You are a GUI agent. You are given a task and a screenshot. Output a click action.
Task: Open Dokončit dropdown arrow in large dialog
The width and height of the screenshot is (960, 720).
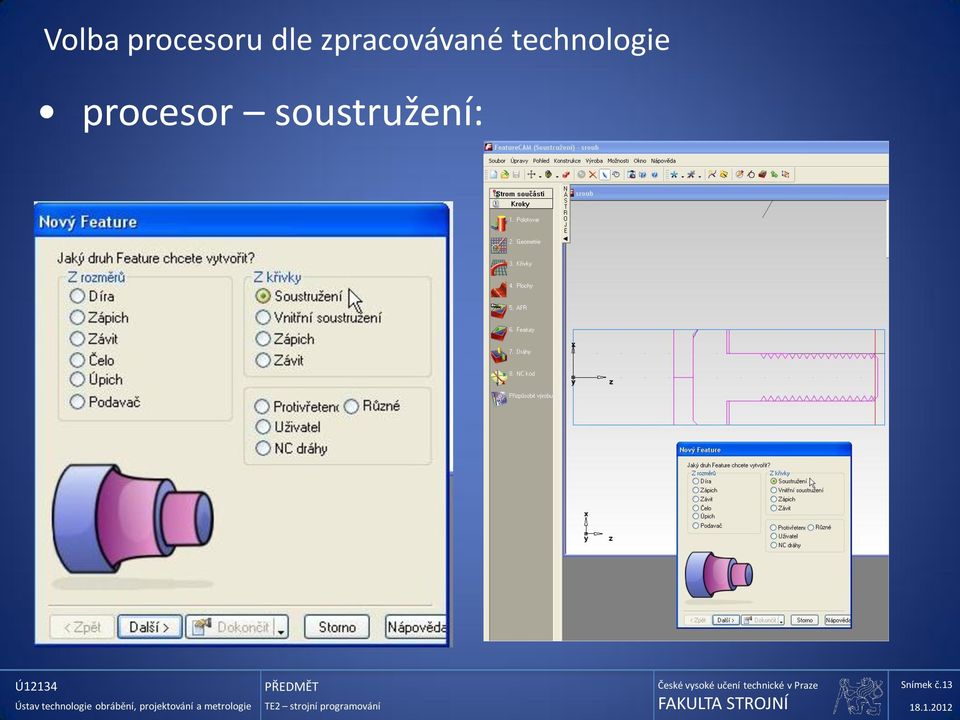coord(281,628)
